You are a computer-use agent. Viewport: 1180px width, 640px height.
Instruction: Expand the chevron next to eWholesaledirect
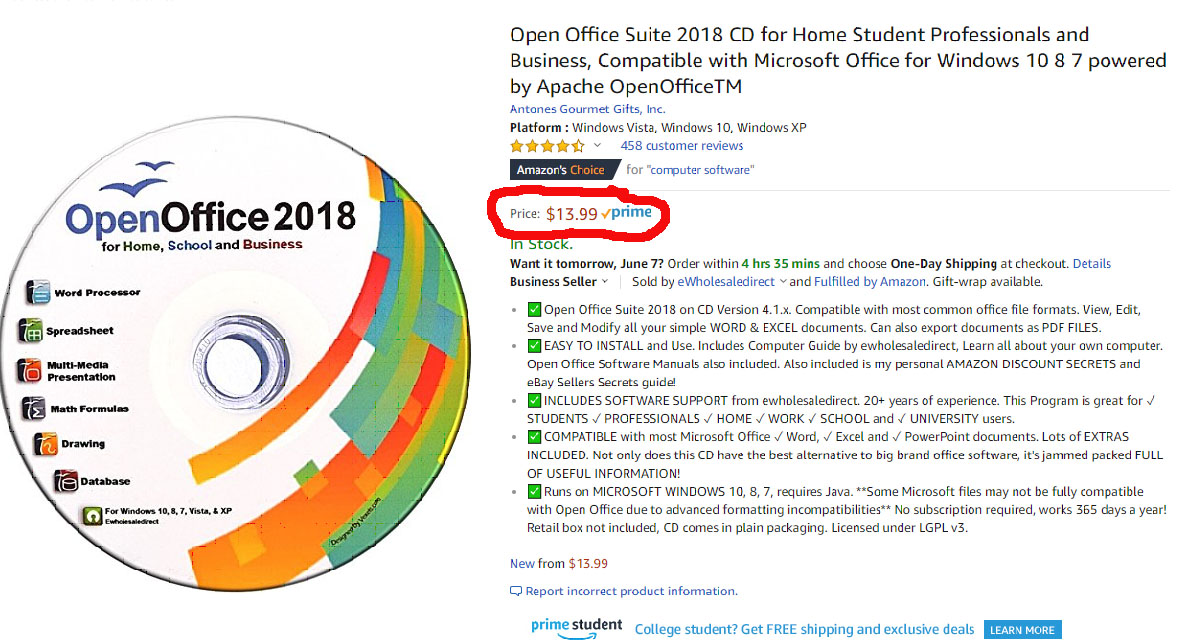point(783,282)
